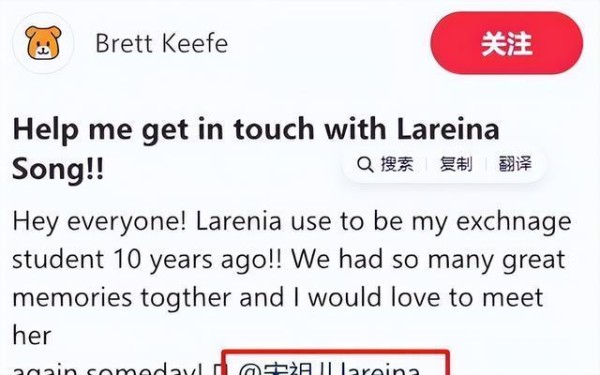Choose 翻译 to translate the post
The width and height of the screenshot is (600, 375).
[x=515, y=164]
